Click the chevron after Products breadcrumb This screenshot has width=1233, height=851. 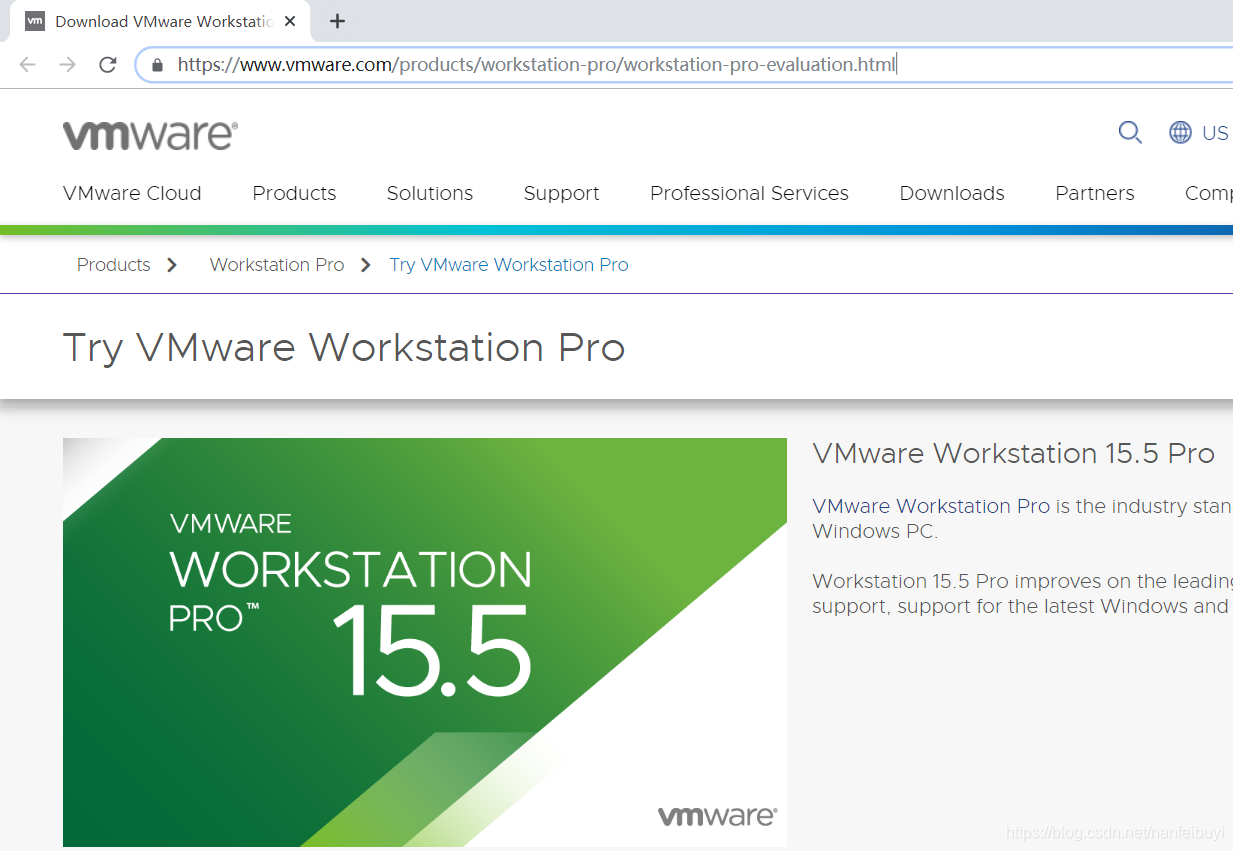(172, 265)
